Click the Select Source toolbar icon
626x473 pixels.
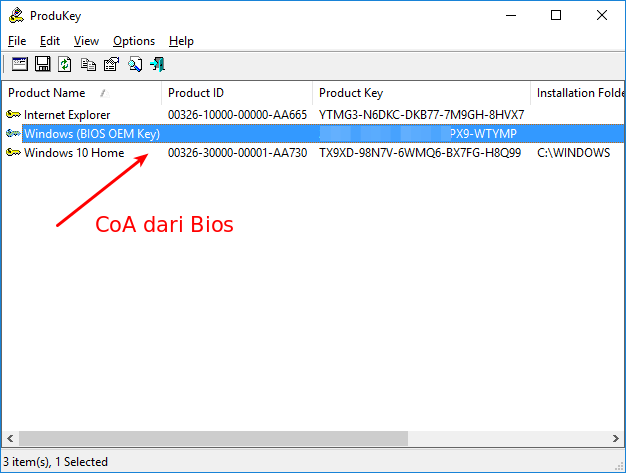20,64
